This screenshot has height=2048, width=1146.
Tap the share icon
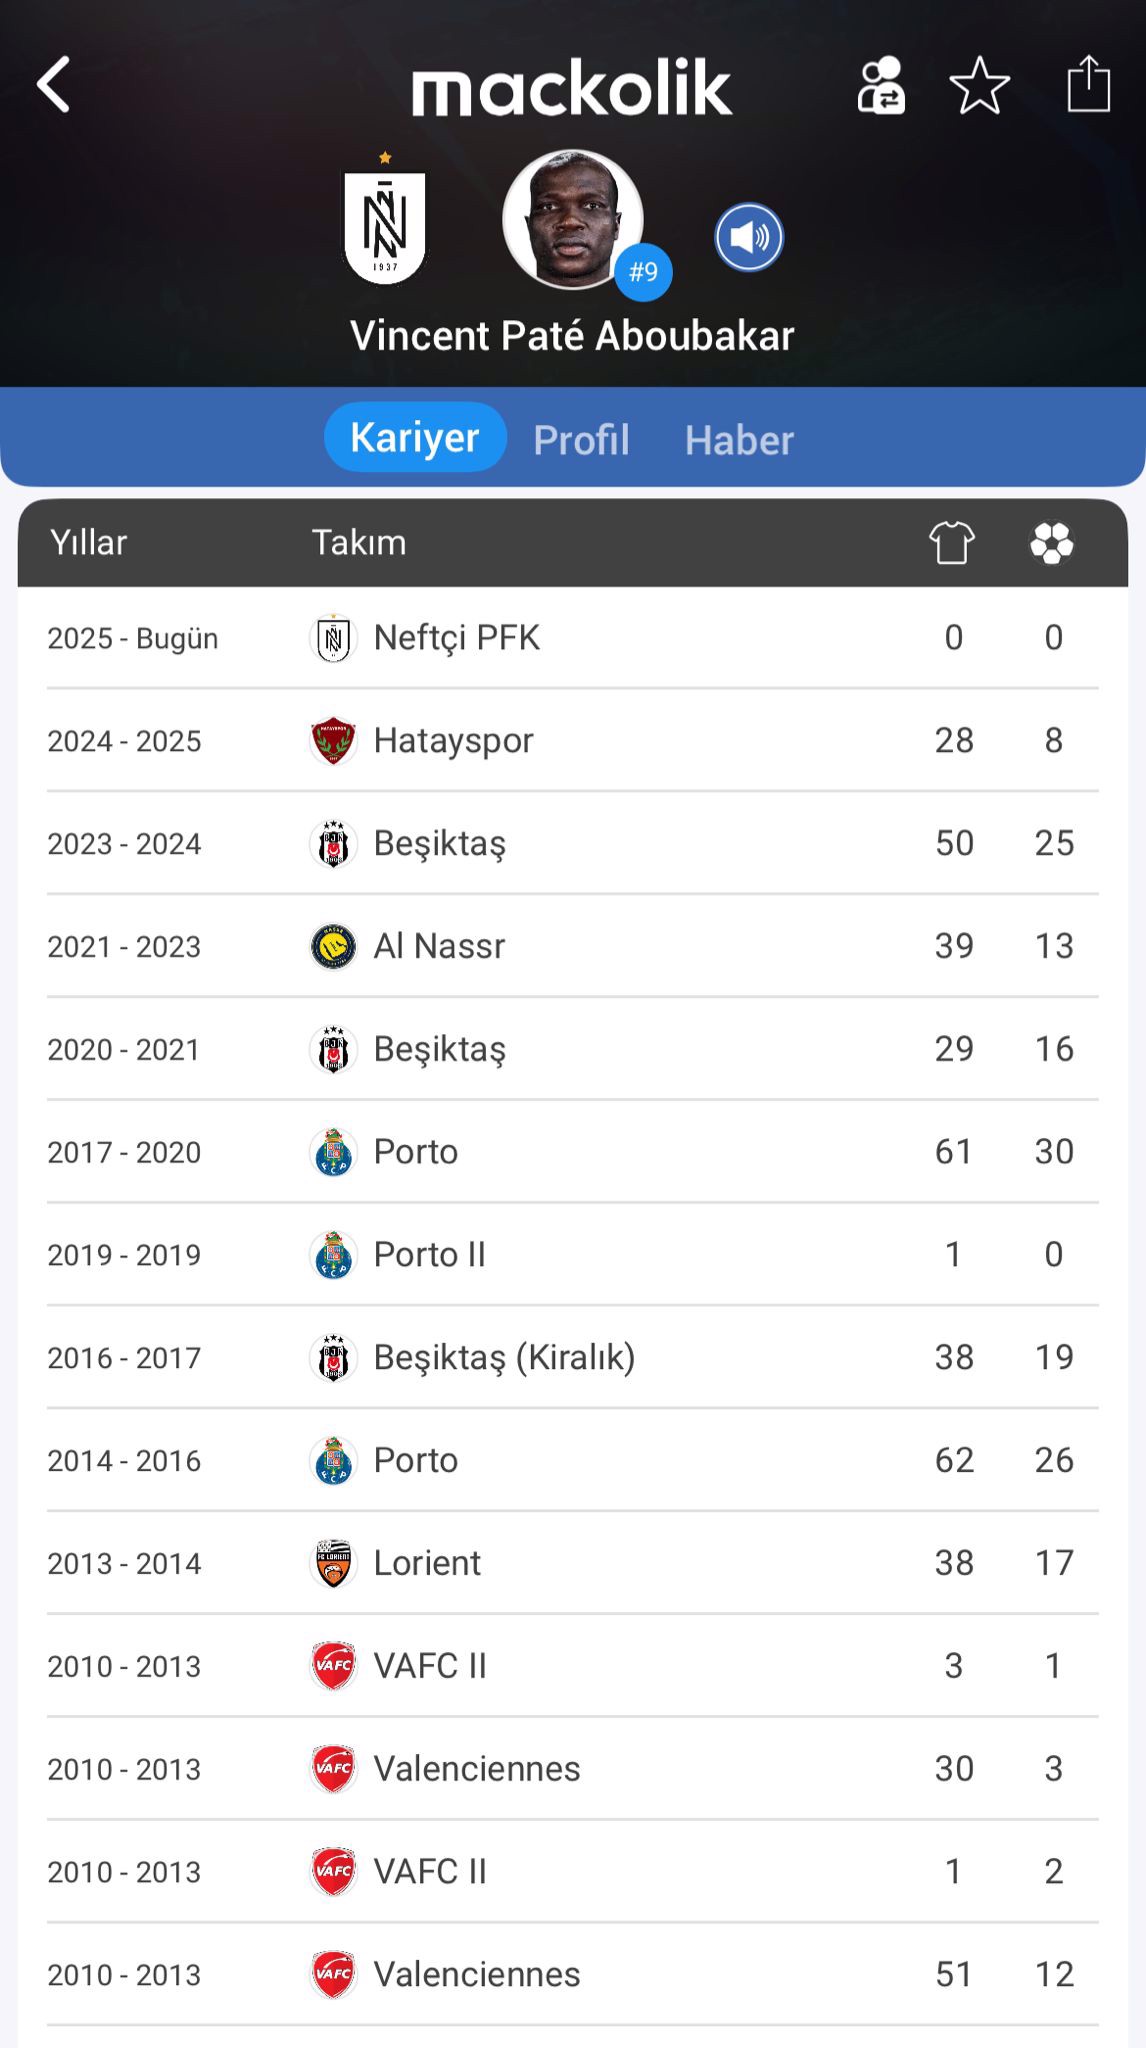(x=1088, y=84)
